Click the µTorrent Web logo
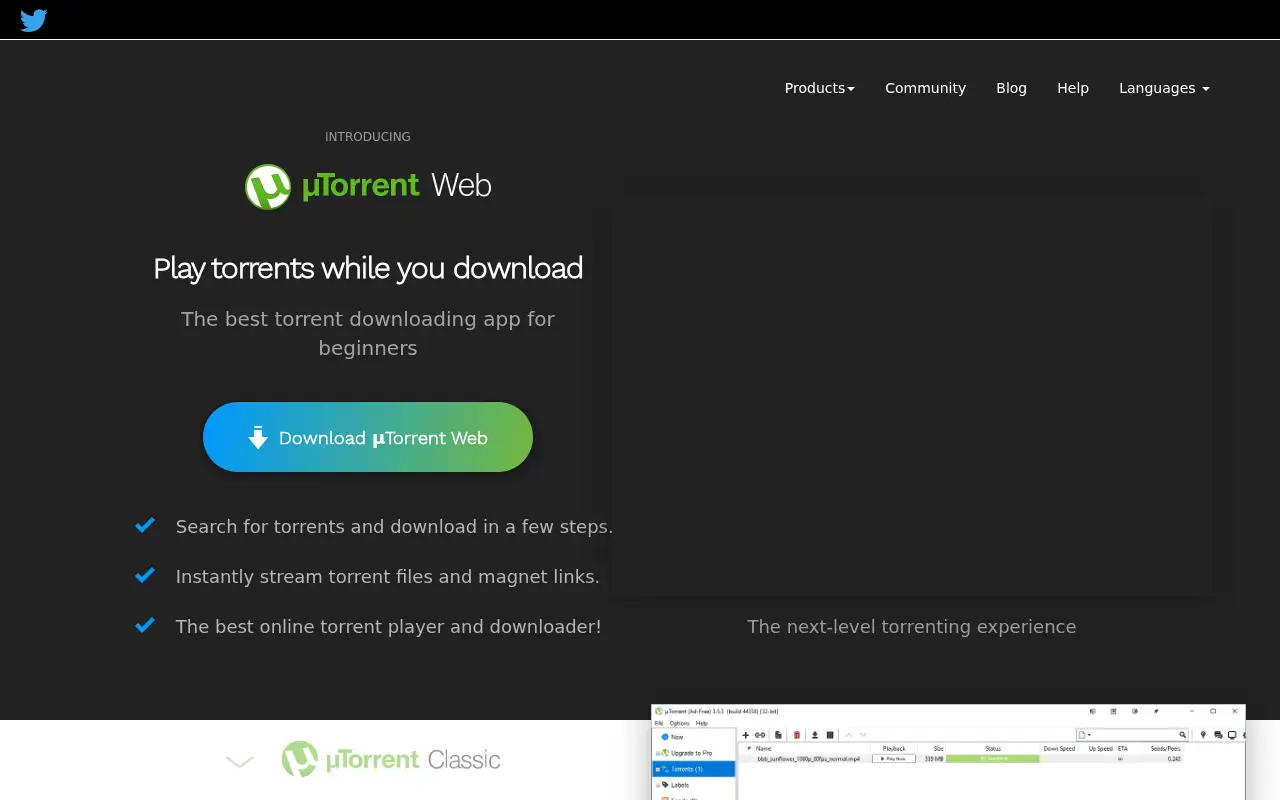1280x800 pixels. 368,187
